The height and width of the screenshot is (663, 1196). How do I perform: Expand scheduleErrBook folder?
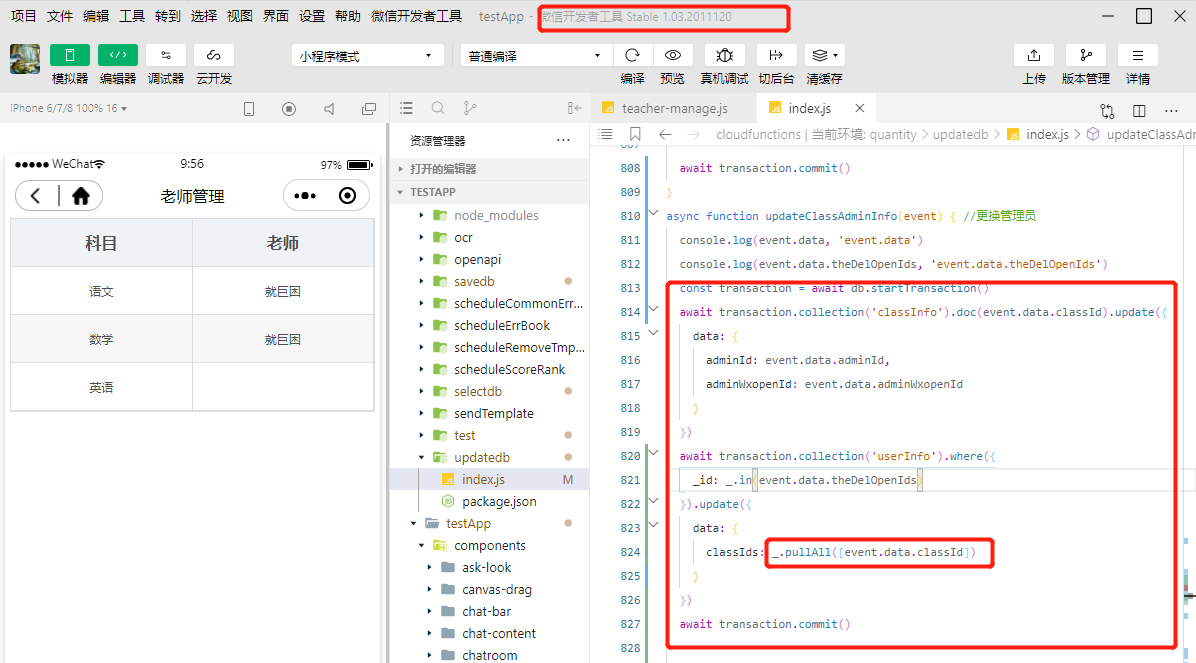tap(490, 326)
